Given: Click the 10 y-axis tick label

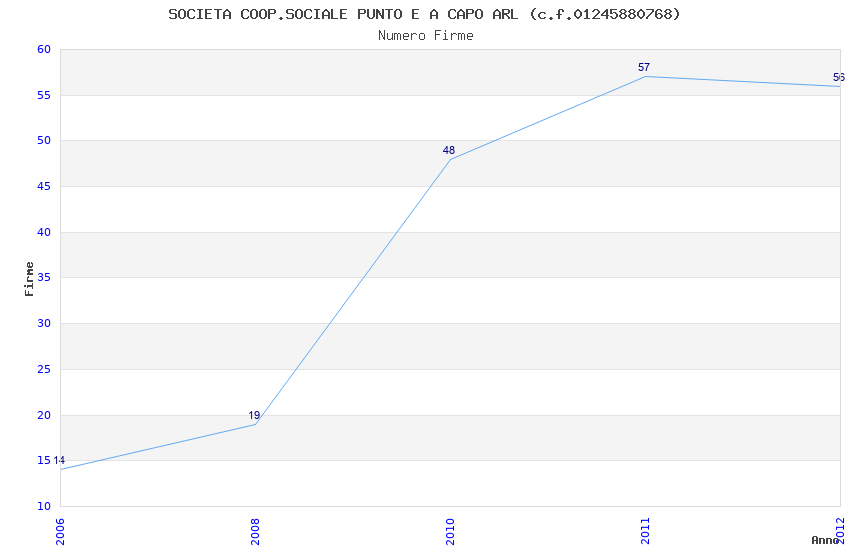Looking at the screenshot, I should pyautogui.click(x=43, y=506).
